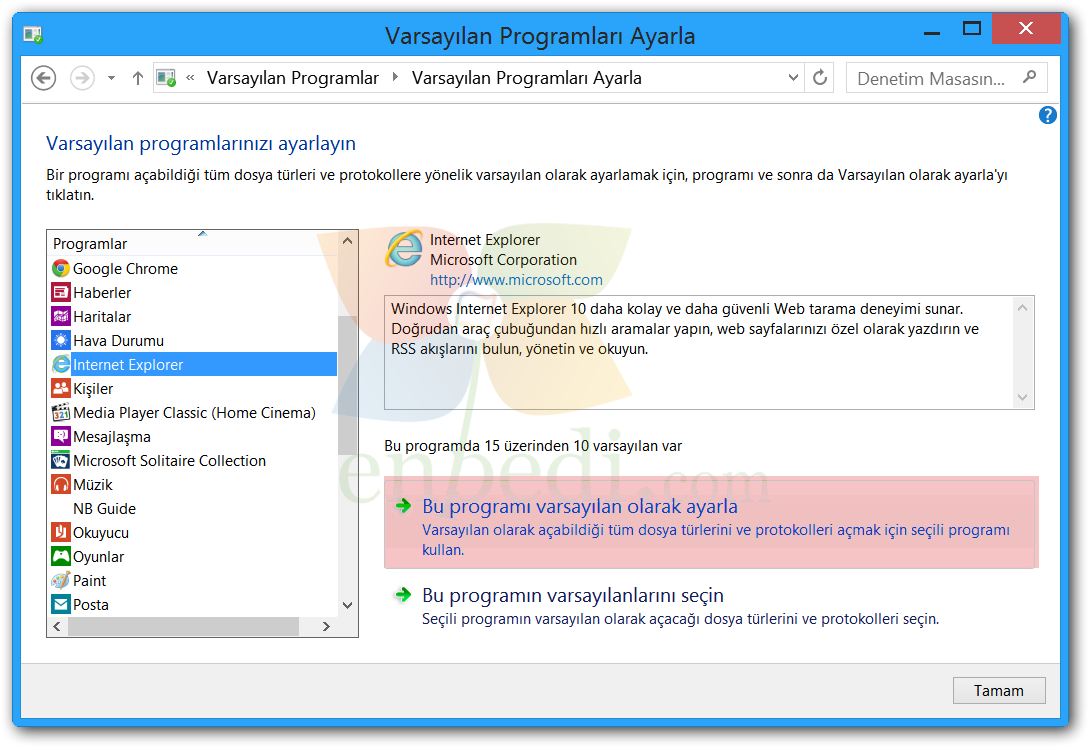Click the Media Player Classic icon
The height and width of the screenshot is (747, 1089).
[x=61, y=412]
